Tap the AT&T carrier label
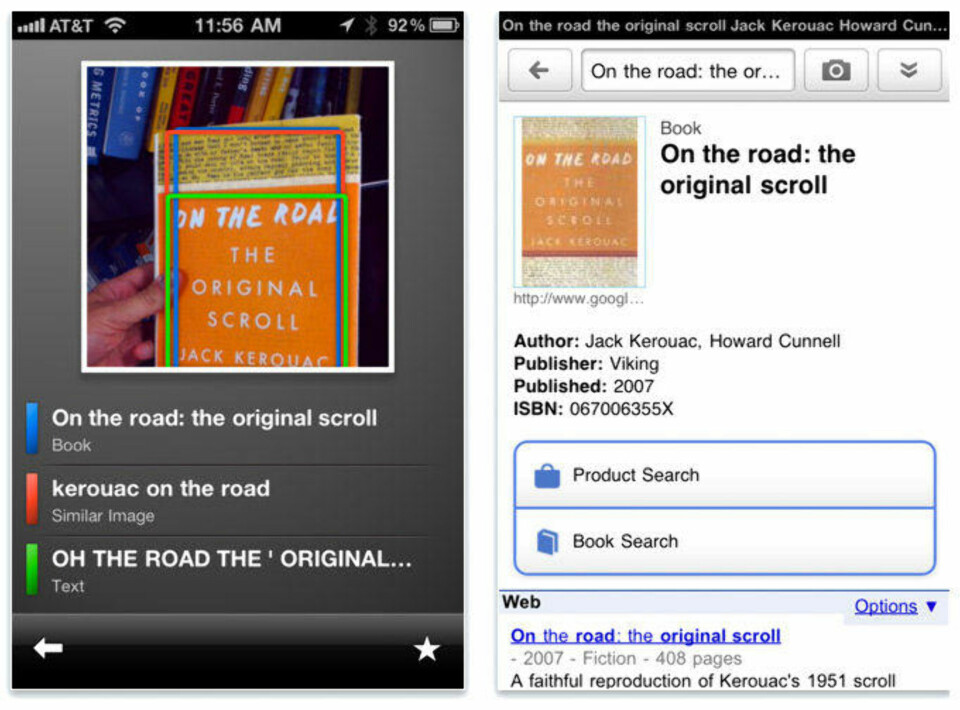The height and width of the screenshot is (710, 960). pos(71,26)
